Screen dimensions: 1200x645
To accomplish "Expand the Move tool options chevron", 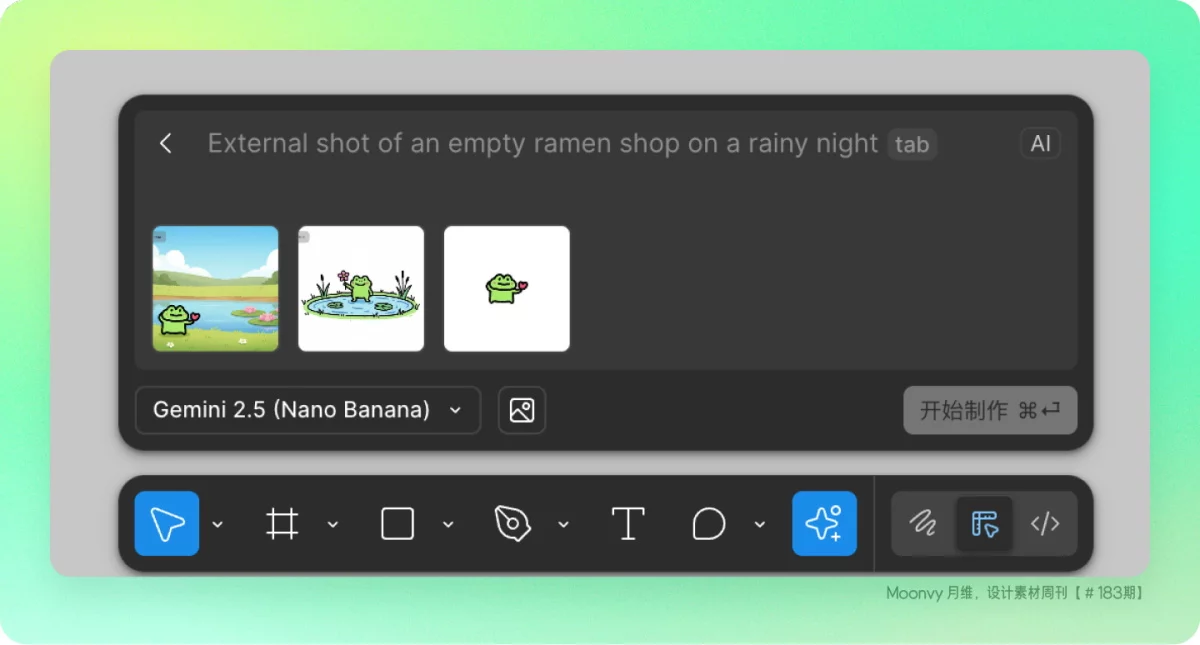I will click(x=218, y=524).
